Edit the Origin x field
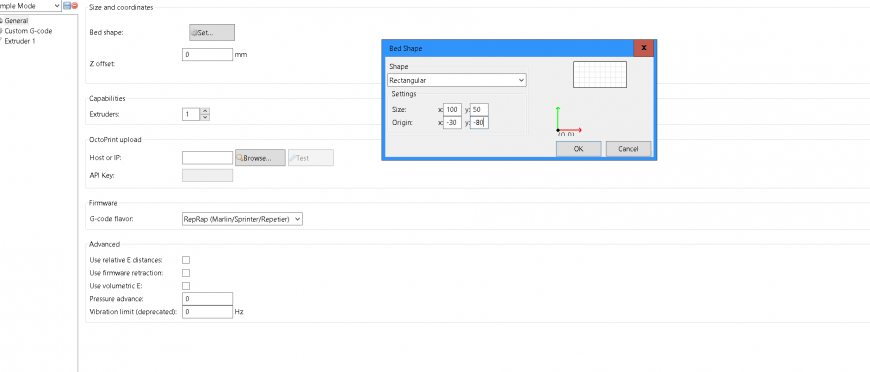This screenshot has width=870, height=372. (x=452, y=123)
